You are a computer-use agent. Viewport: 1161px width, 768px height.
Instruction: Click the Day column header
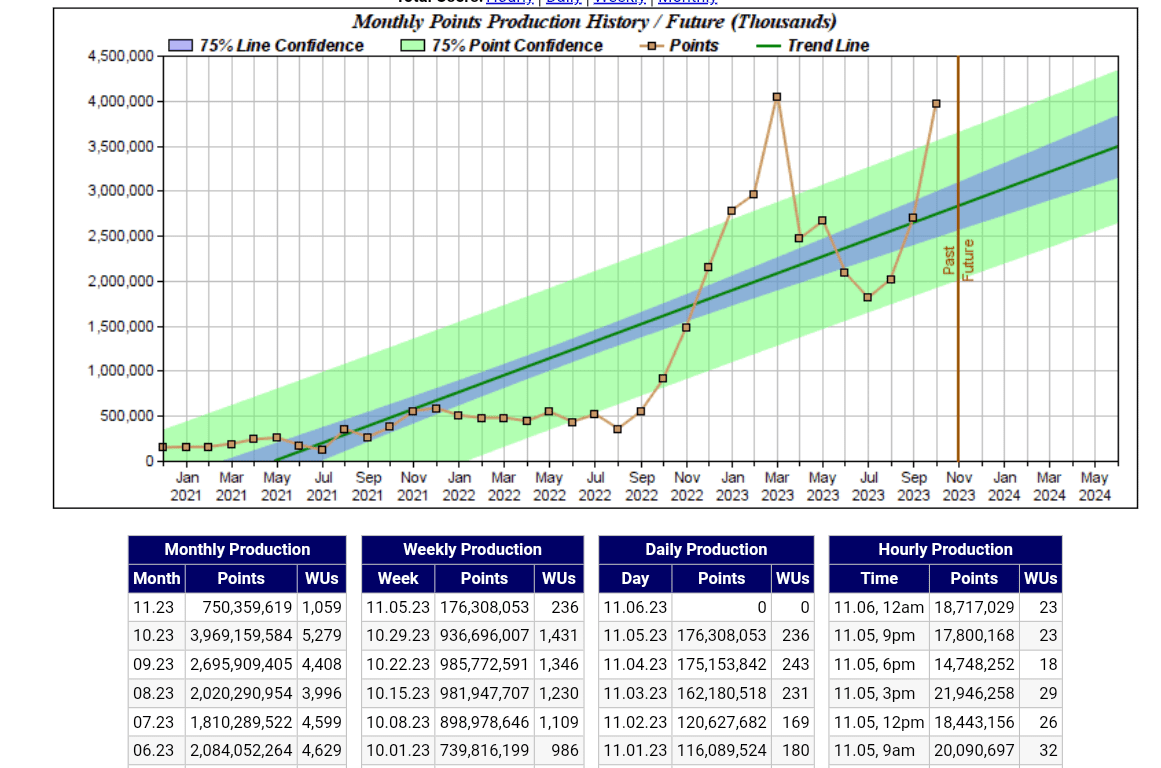click(x=635, y=578)
